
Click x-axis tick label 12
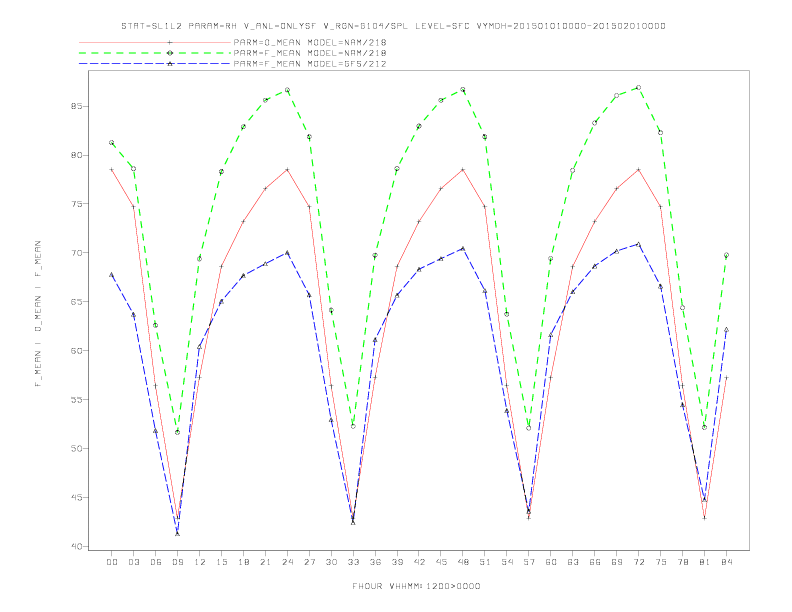tap(200, 562)
